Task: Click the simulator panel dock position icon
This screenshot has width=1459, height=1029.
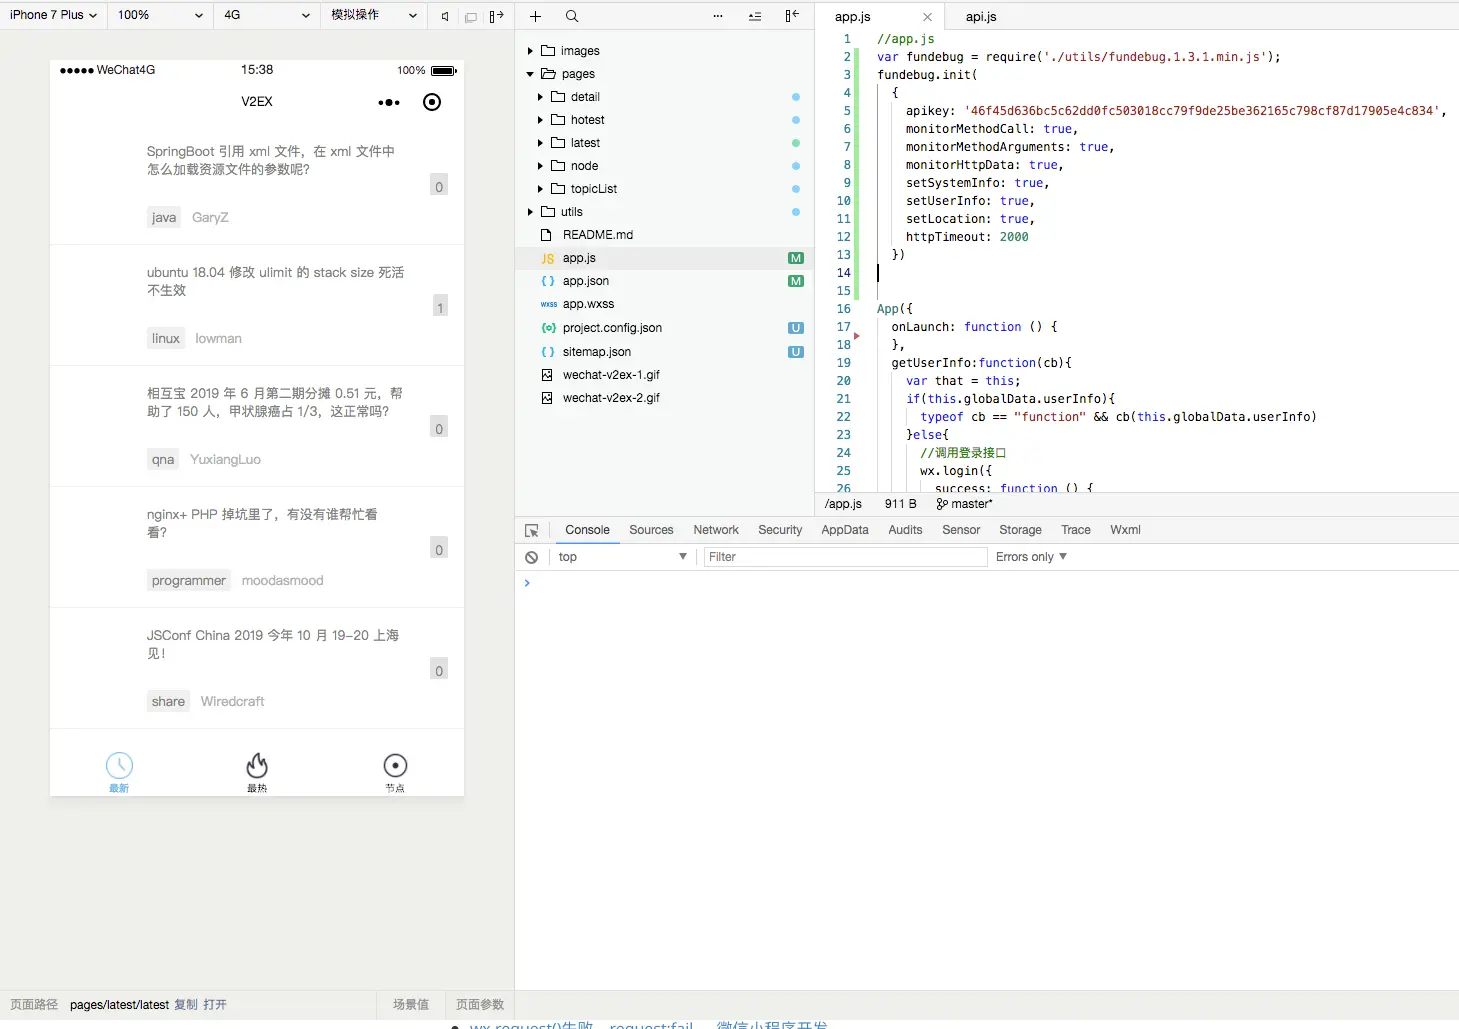Action: click(497, 16)
